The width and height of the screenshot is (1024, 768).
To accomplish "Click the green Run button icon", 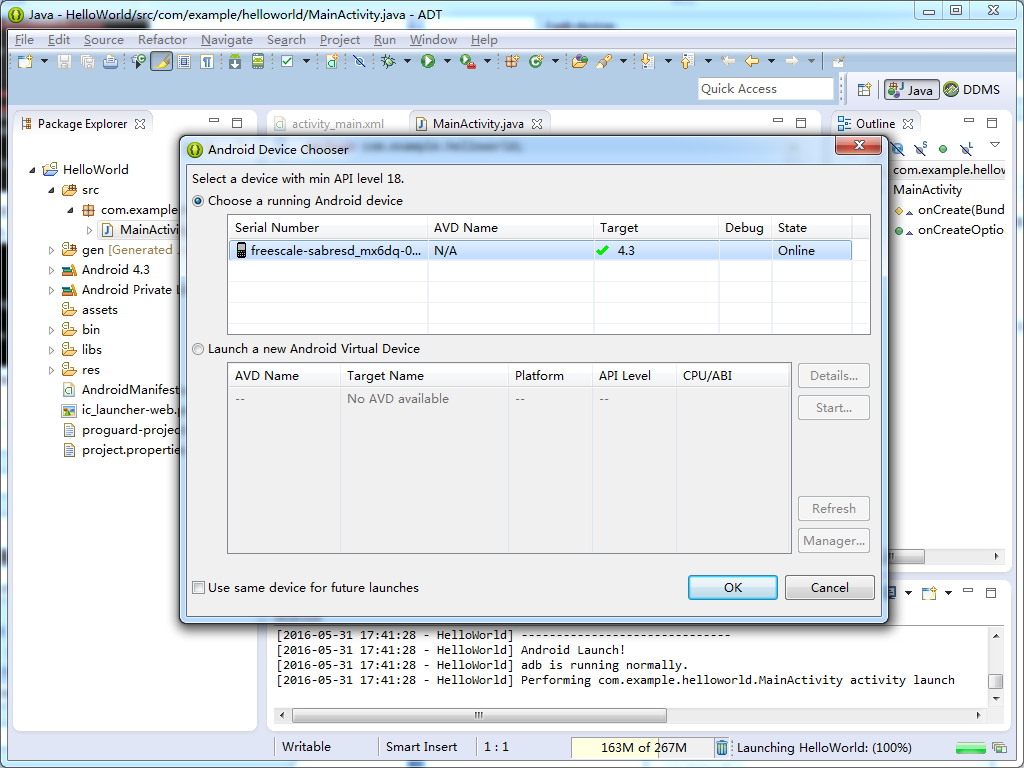I will (x=428, y=61).
